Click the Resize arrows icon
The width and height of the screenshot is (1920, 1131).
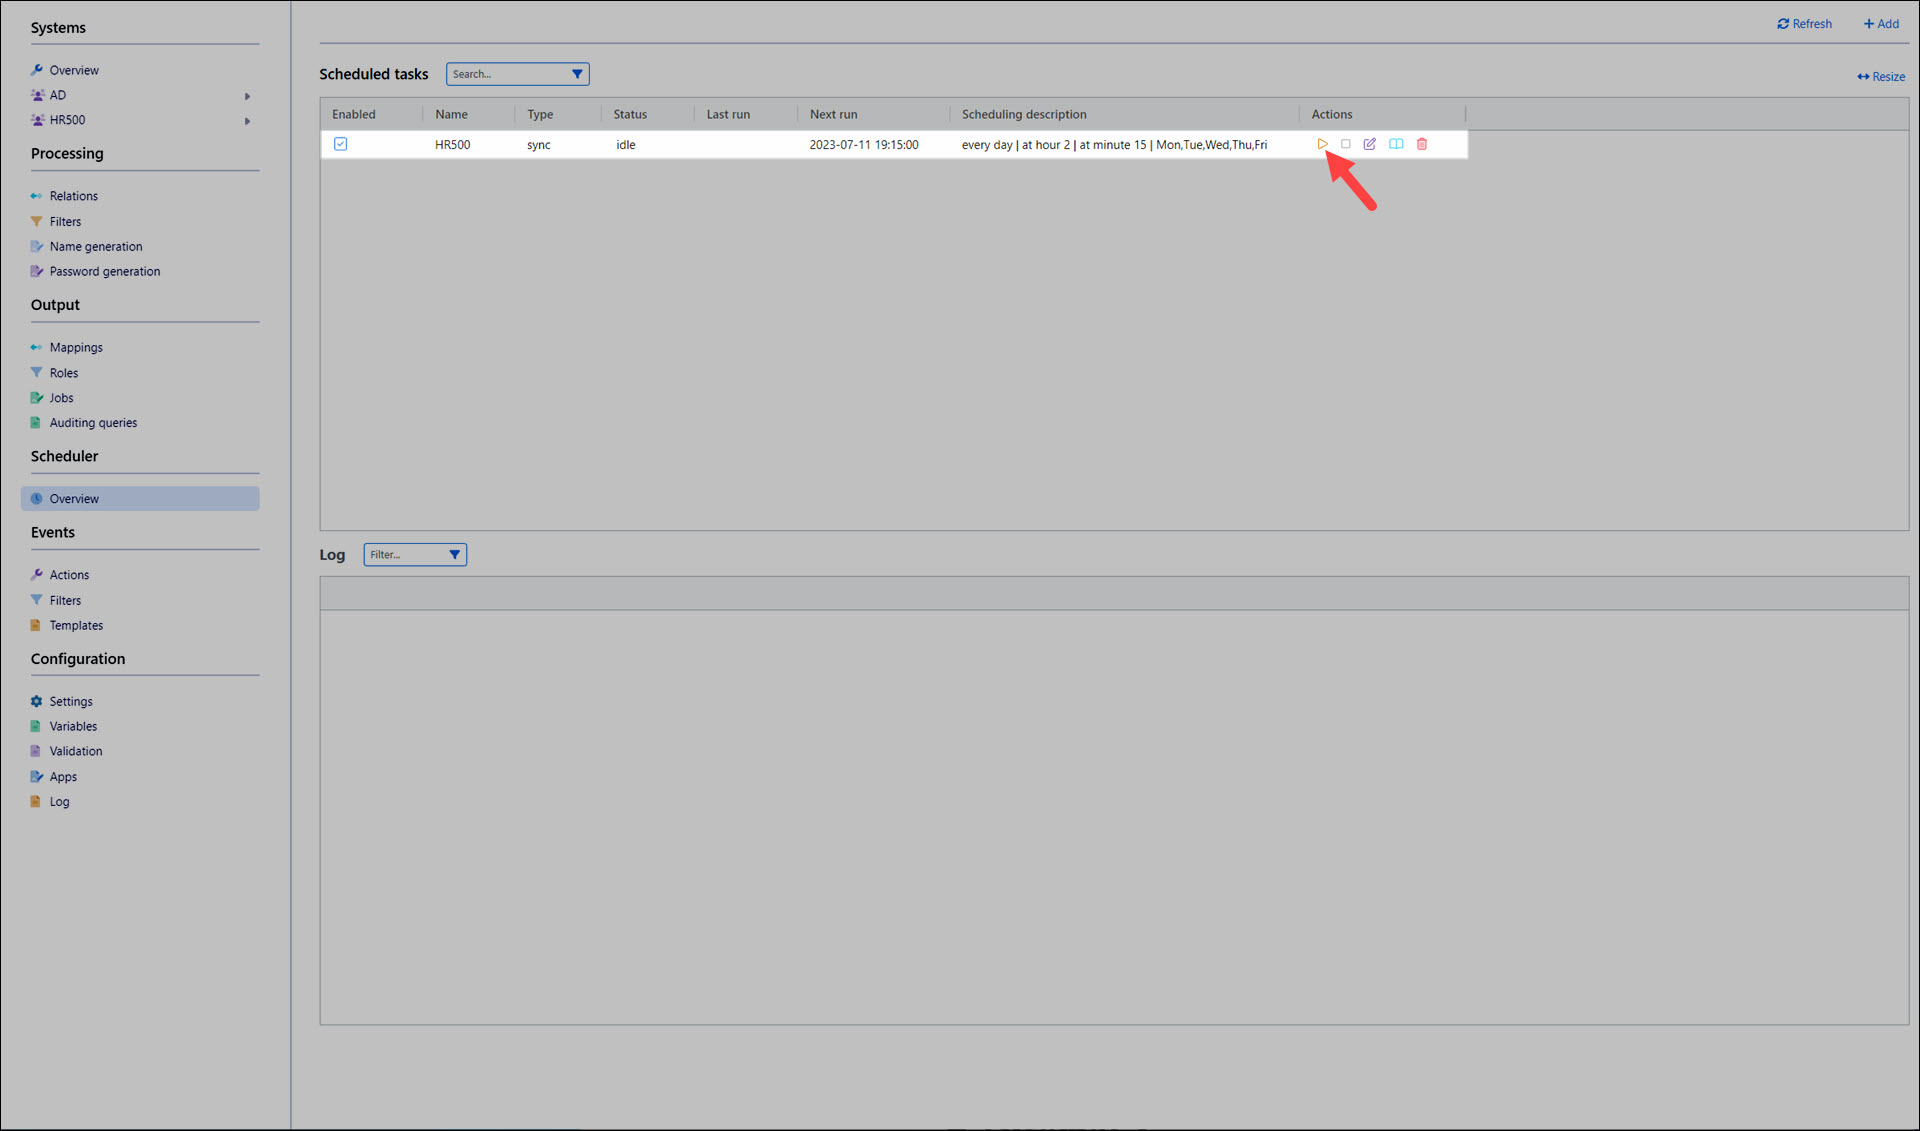(x=1863, y=77)
